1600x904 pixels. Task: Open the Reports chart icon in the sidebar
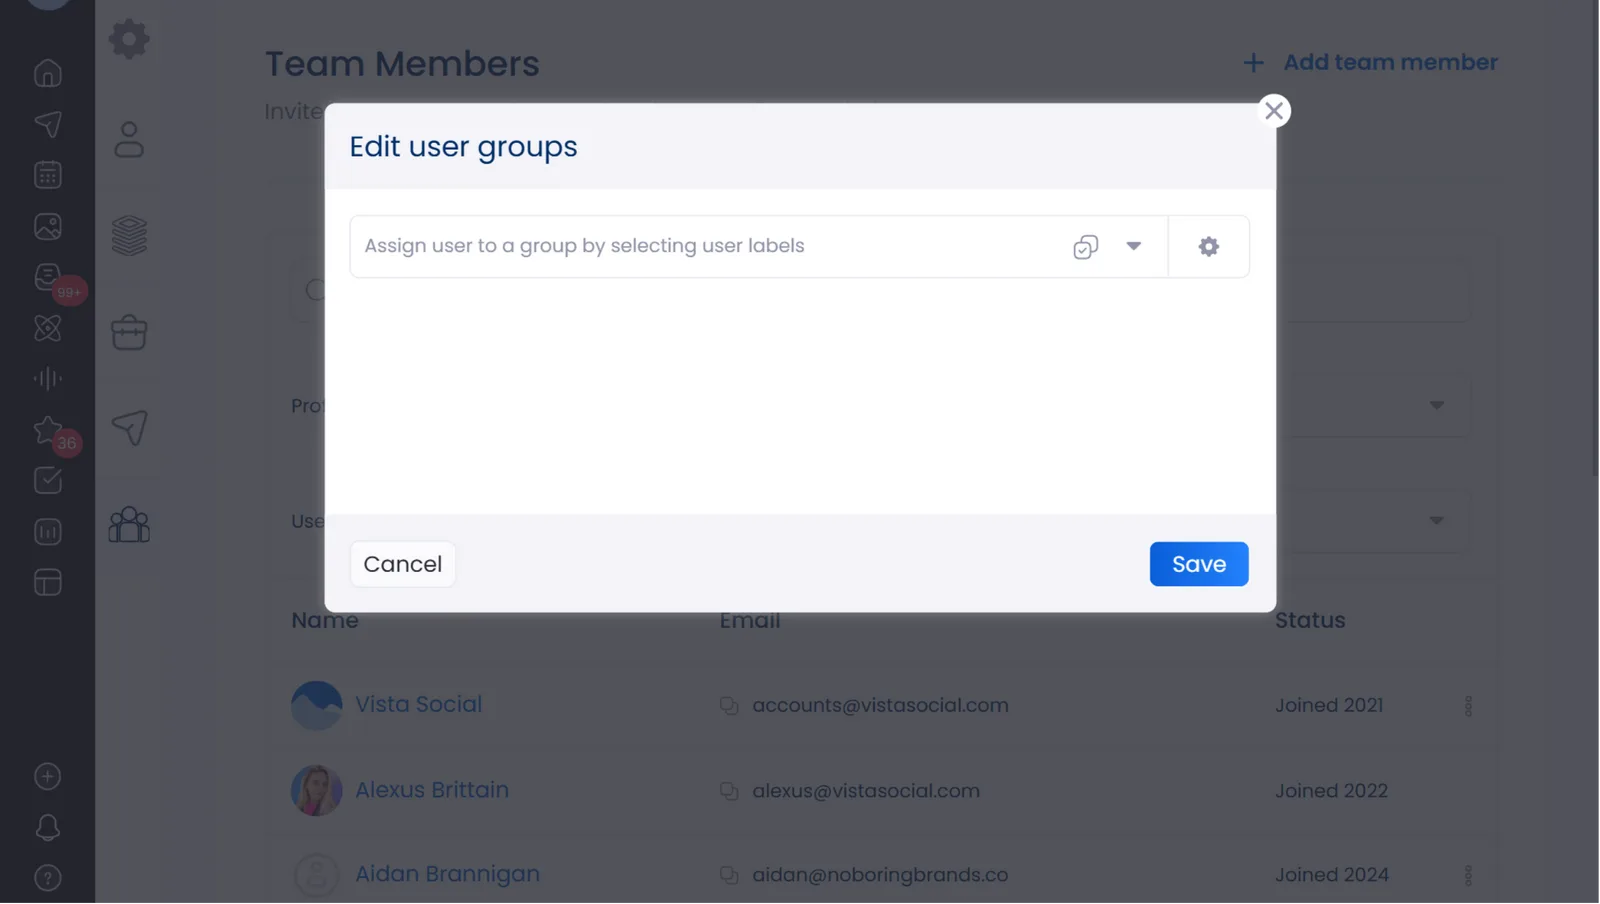pyautogui.click(x=48, y=532)
